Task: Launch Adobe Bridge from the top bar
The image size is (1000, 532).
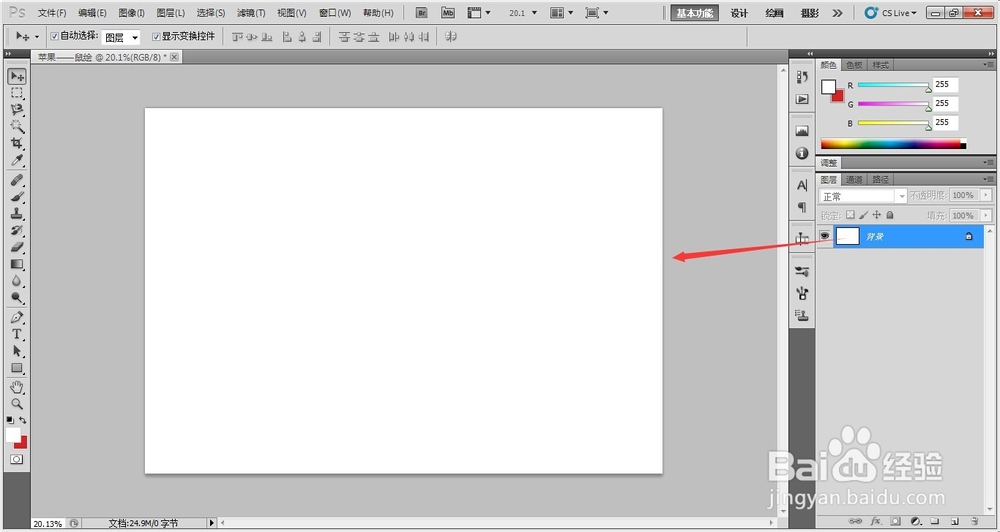Action: click(421, 13)
